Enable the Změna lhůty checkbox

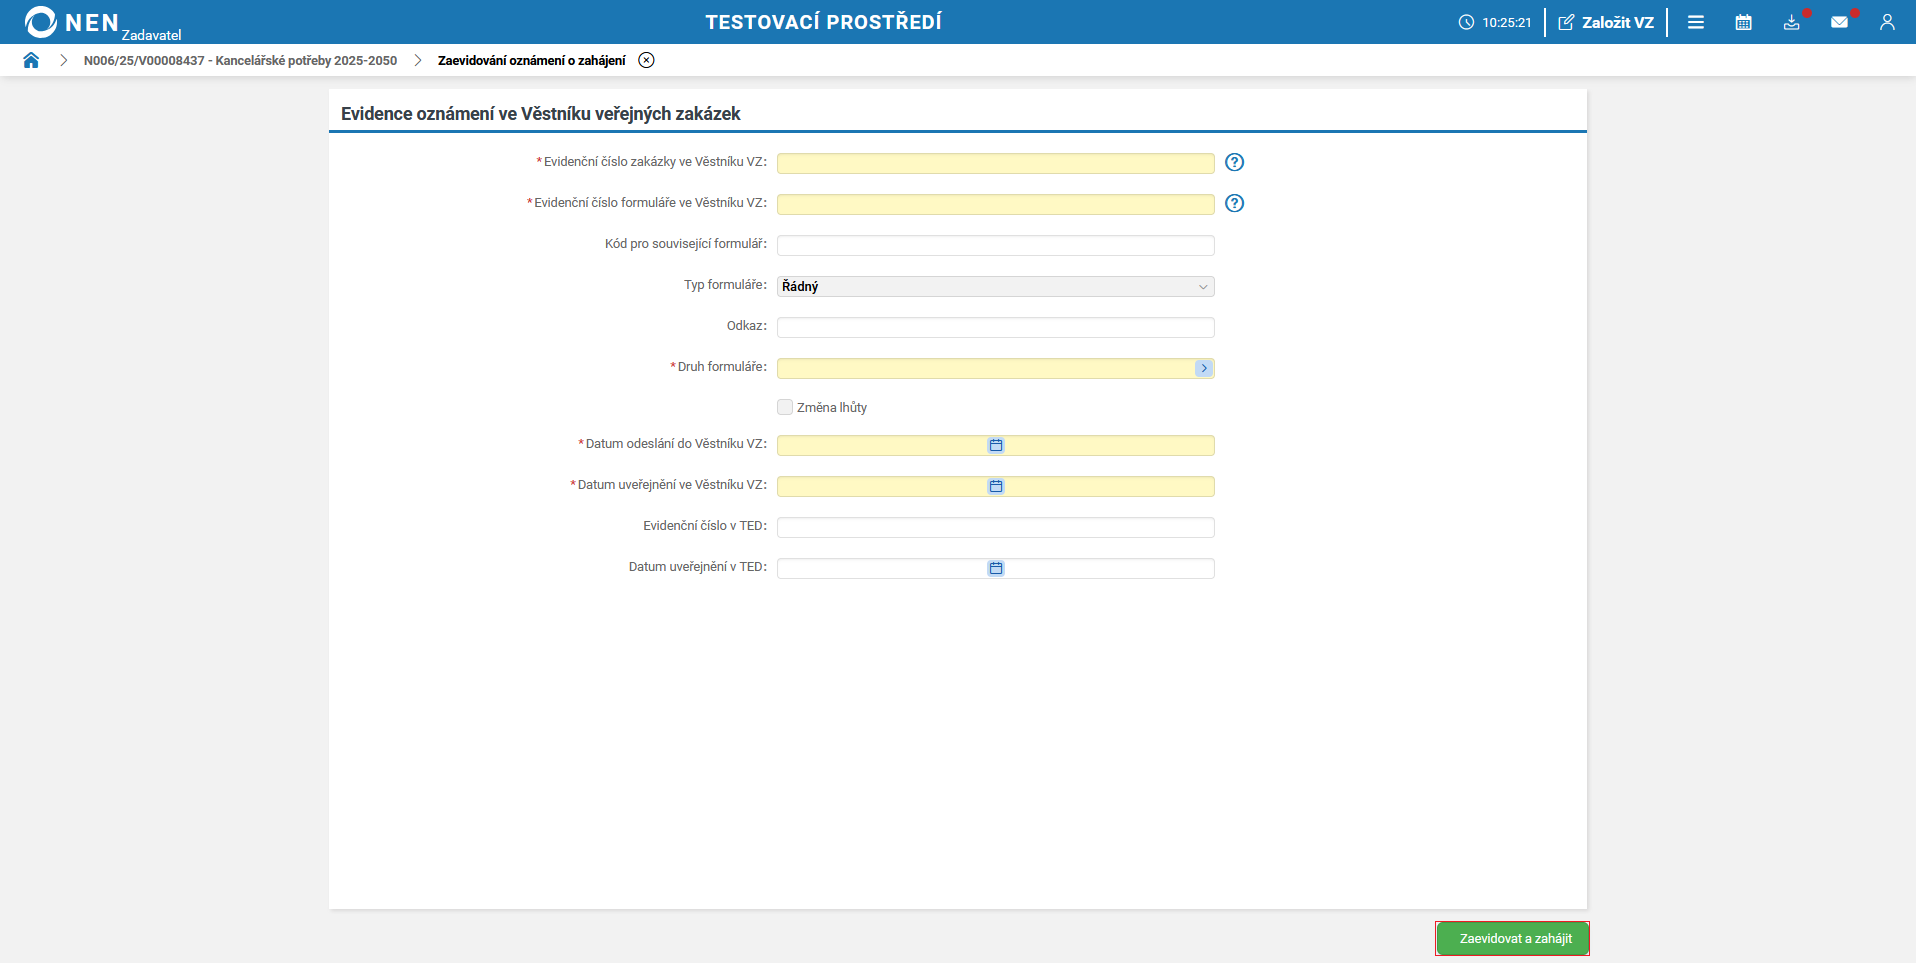tap(784, 407)
